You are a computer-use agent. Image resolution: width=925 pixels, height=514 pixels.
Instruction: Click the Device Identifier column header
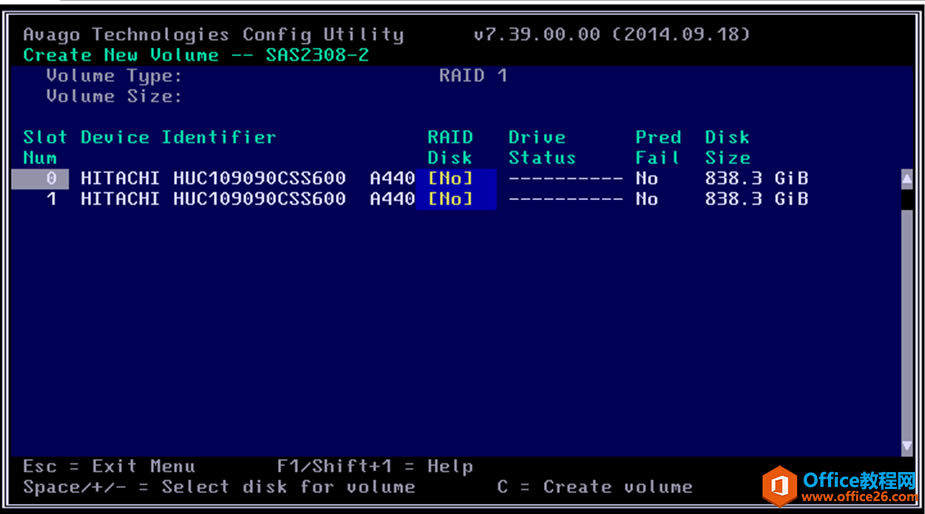[178, 137]
